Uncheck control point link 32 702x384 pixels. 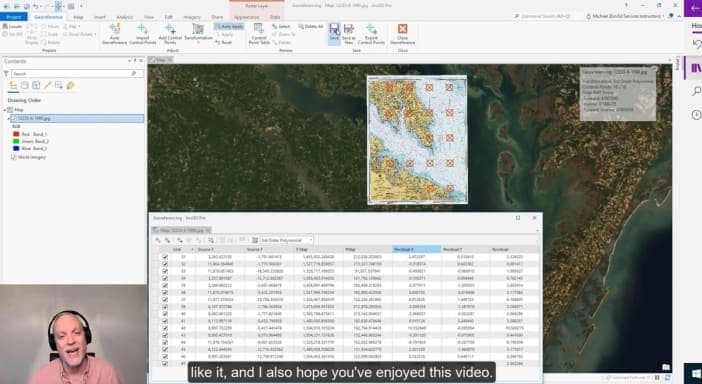(x=165, y=264)
